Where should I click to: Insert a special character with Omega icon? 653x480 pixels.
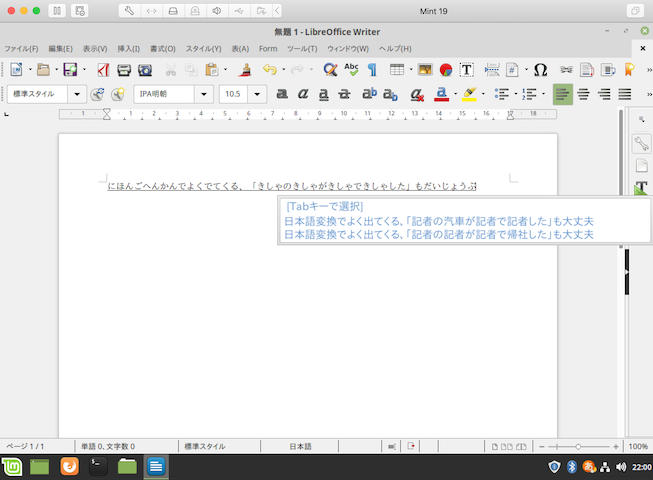pos(540,70)
